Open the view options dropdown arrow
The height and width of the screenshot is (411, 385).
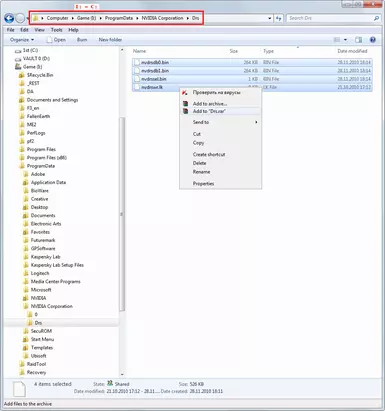[x=345, y=40]
